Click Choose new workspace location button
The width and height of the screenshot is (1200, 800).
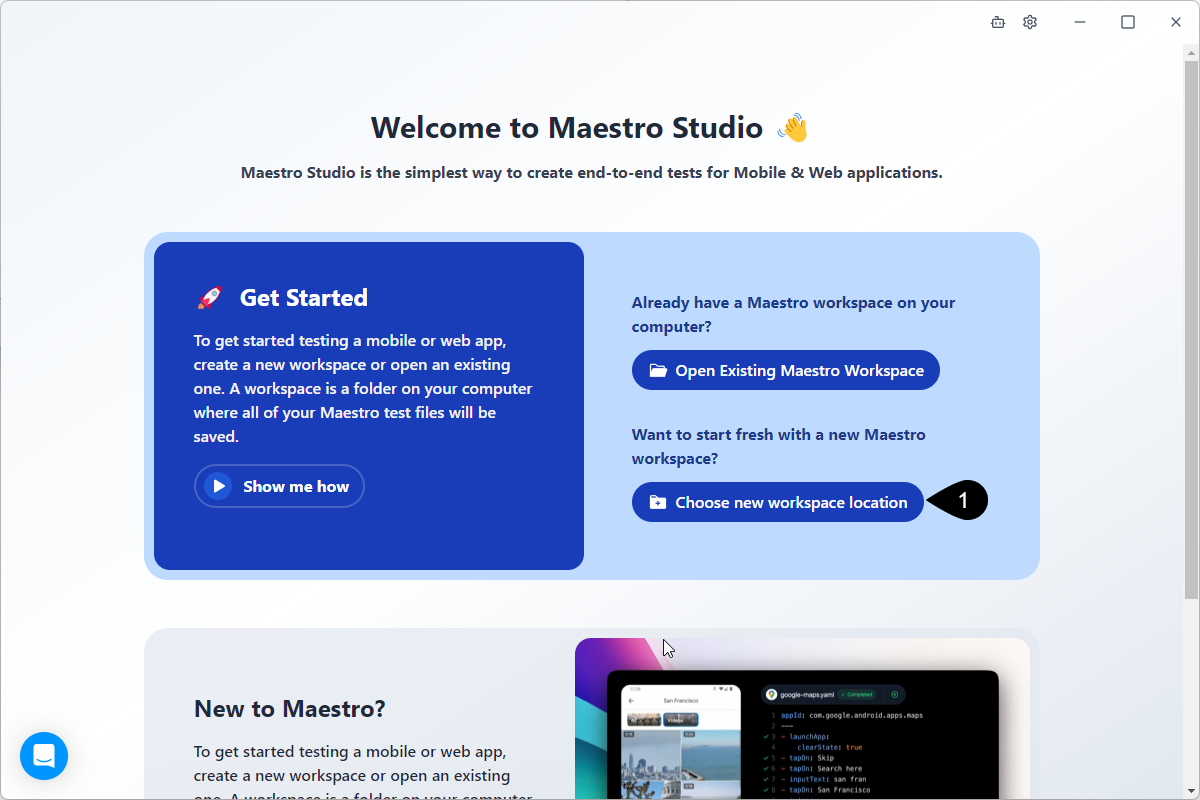tap(777, 502)
